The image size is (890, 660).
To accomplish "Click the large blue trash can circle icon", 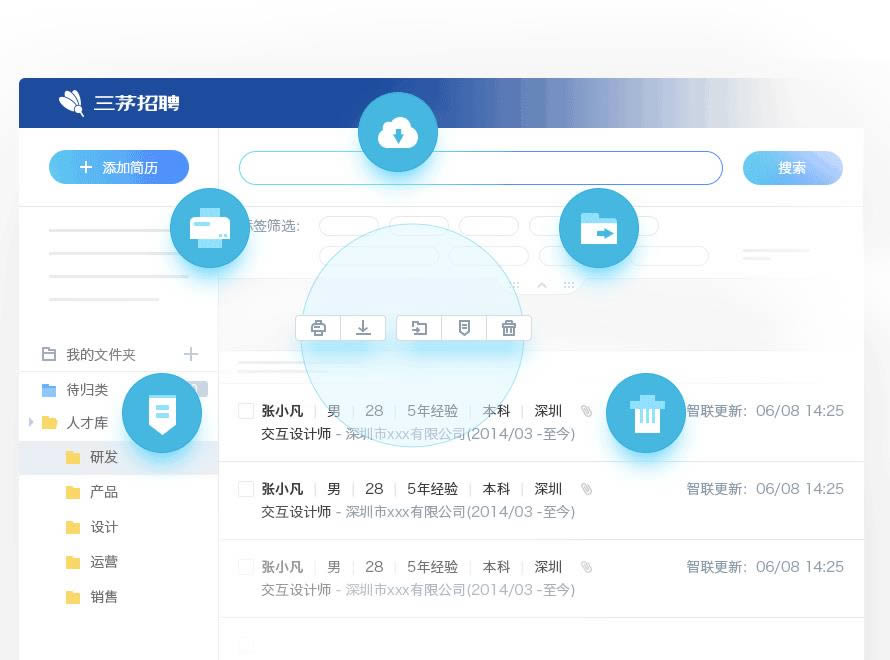I will tap(646, 412).
